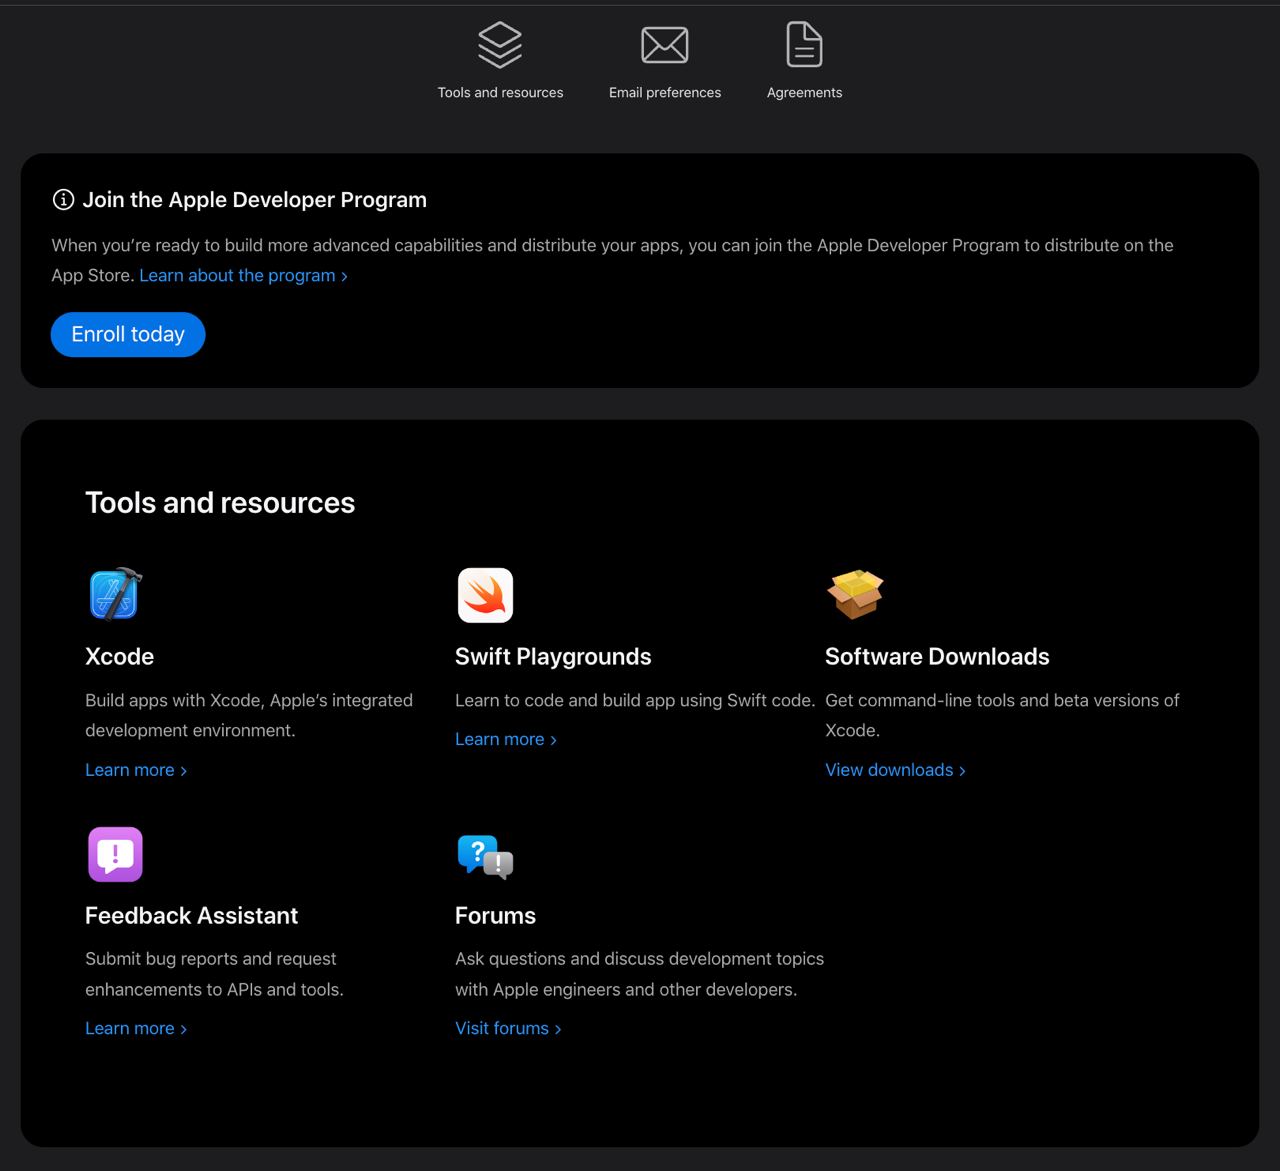
Task: Click the Xcode hammer app icon
Action: 115,594
